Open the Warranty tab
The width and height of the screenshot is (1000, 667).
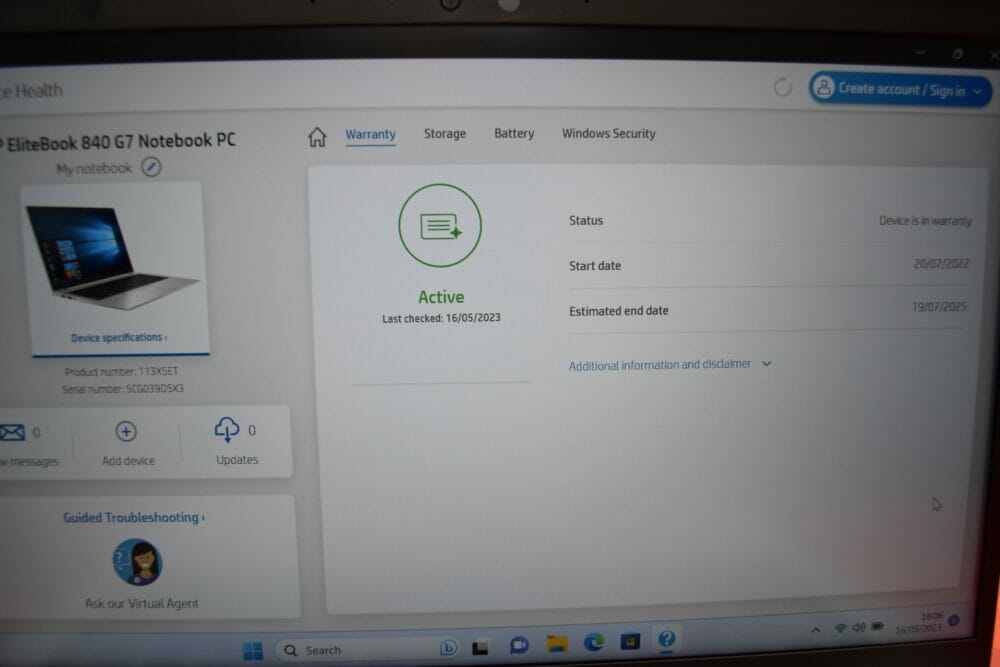(x=371, y=135)
